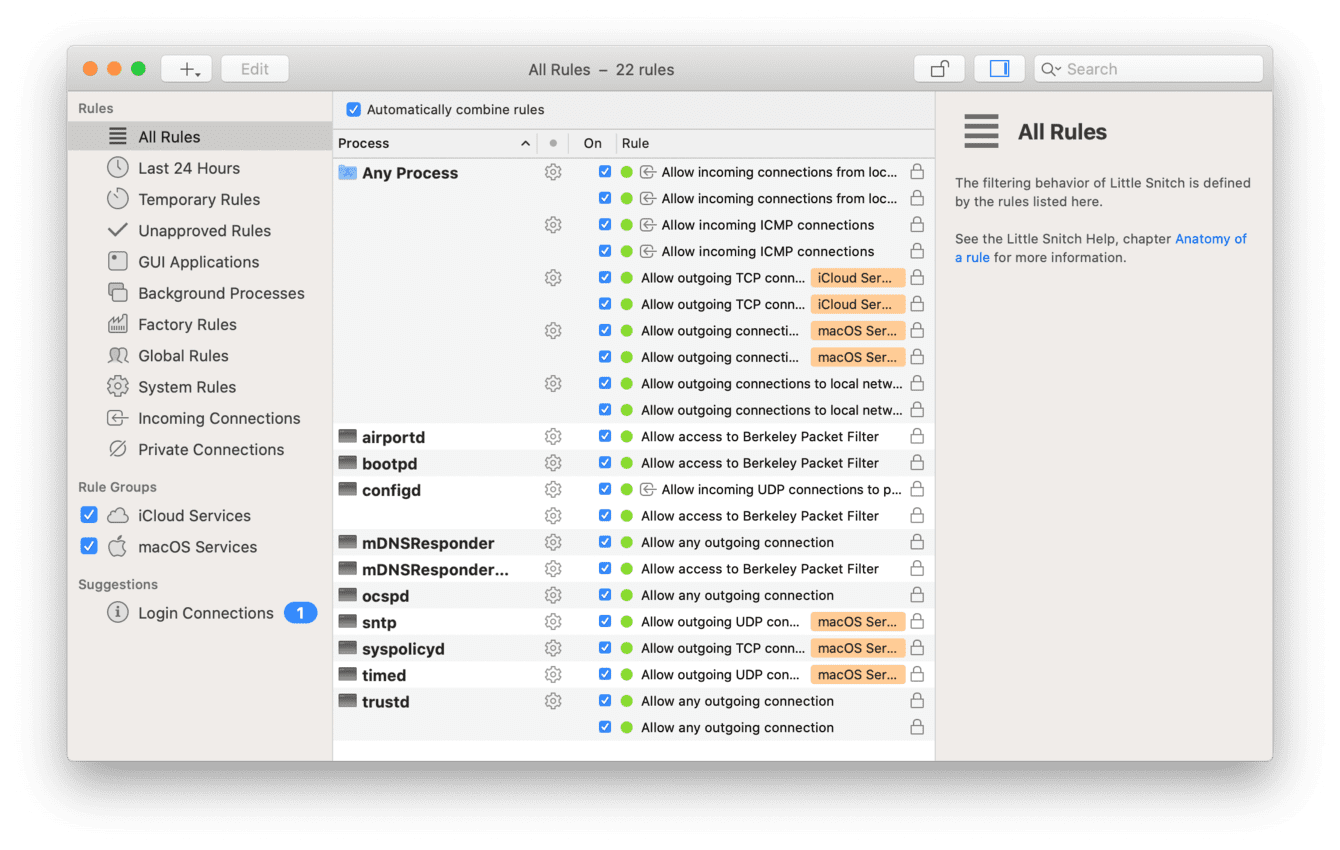
Task: Click the gear icon next to ocspd
Action: 553,596
